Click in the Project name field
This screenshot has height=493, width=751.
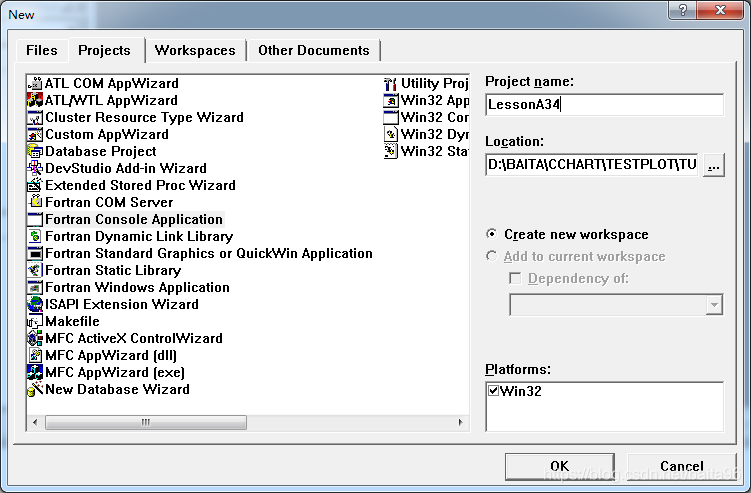604,104
